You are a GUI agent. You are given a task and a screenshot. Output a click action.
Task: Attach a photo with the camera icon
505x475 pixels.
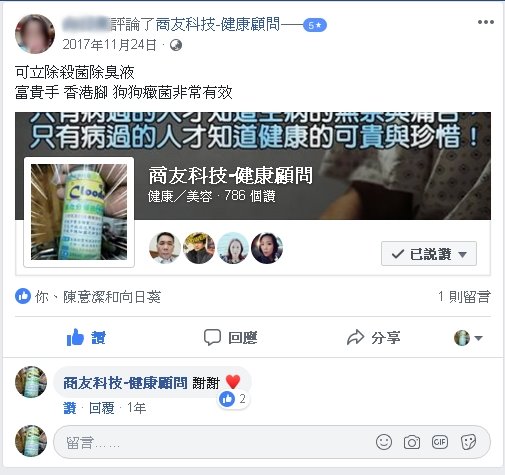412,442
